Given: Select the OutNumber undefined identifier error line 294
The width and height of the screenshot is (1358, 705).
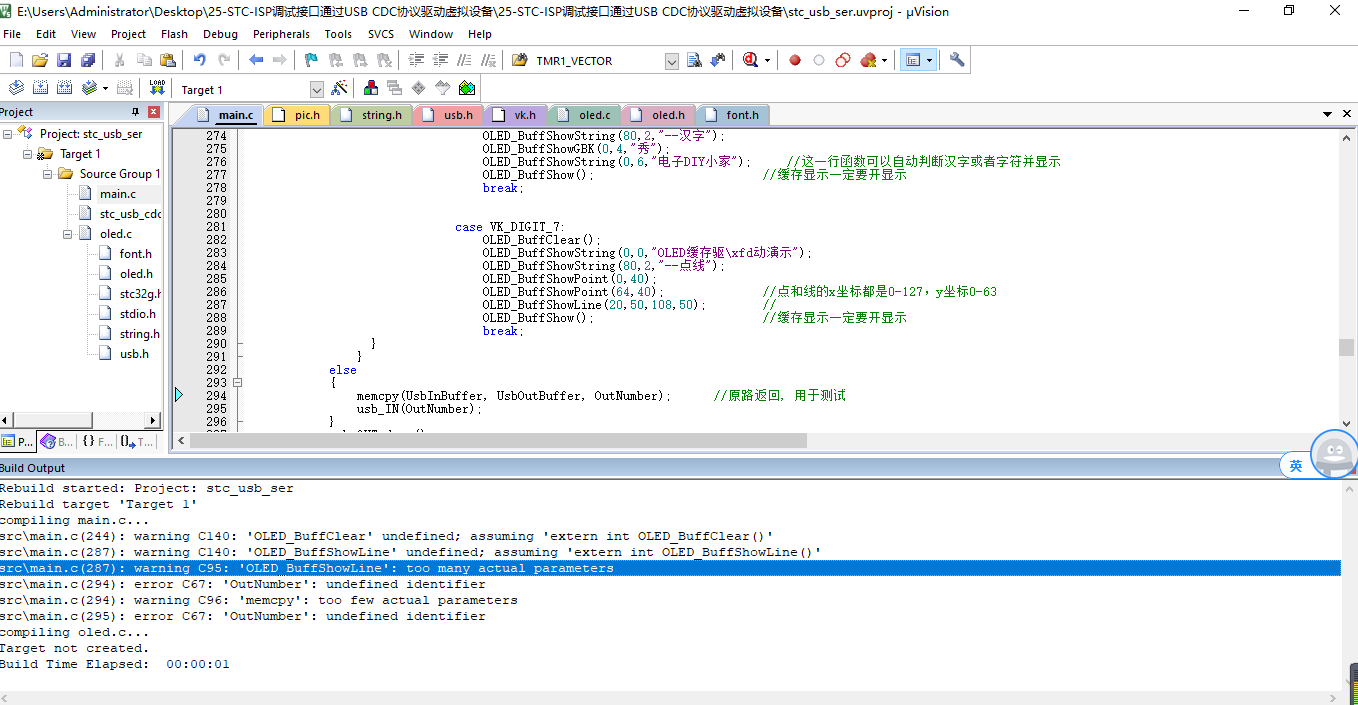Looking at the screenshot, I should (243, 584).
